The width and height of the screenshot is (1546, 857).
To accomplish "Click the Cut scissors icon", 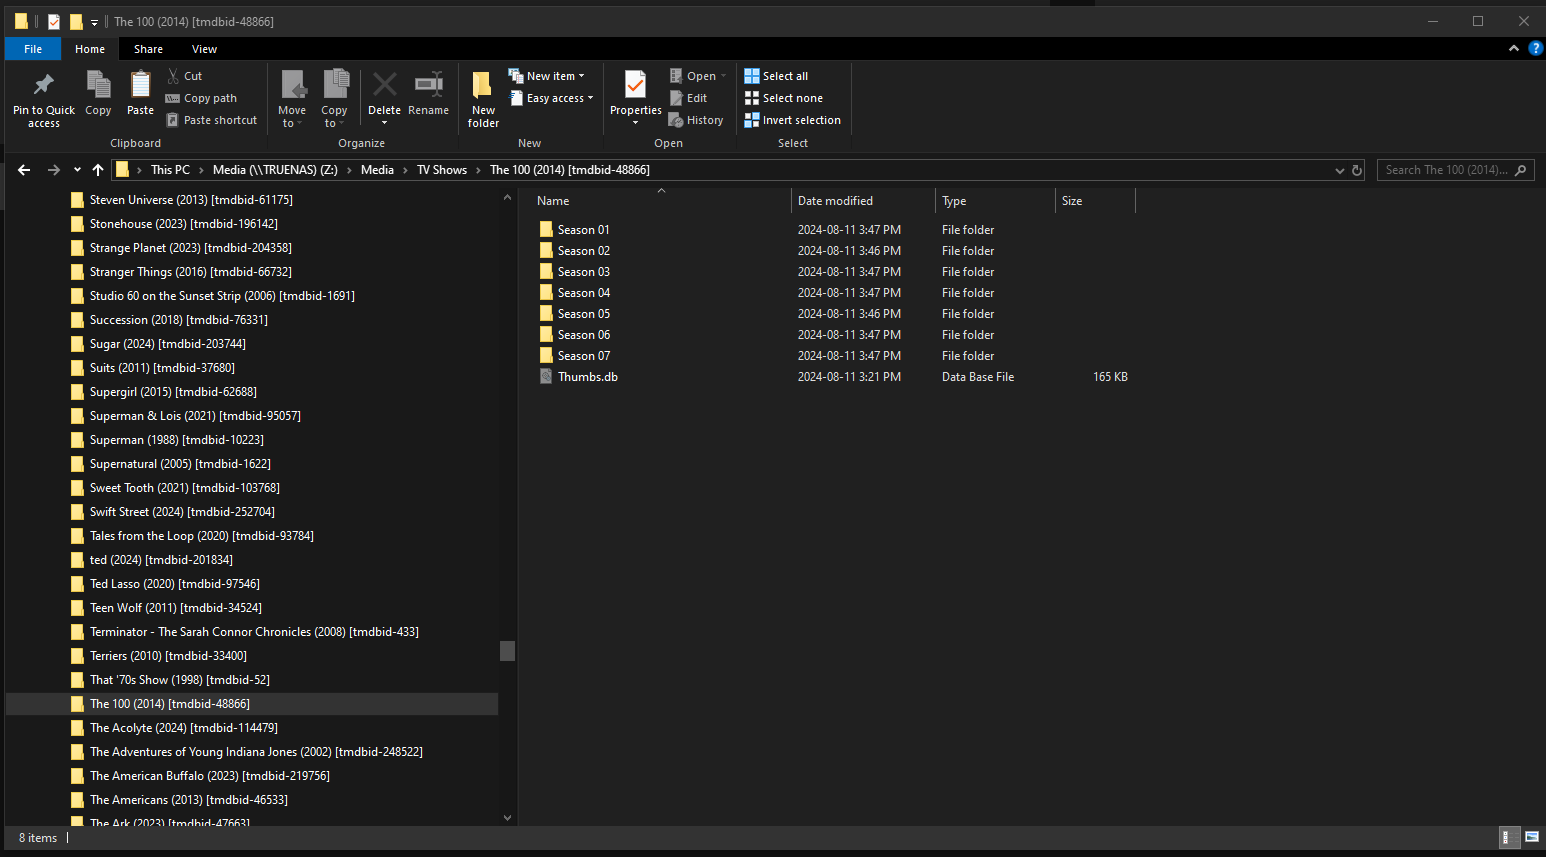I will click(173, 76).
